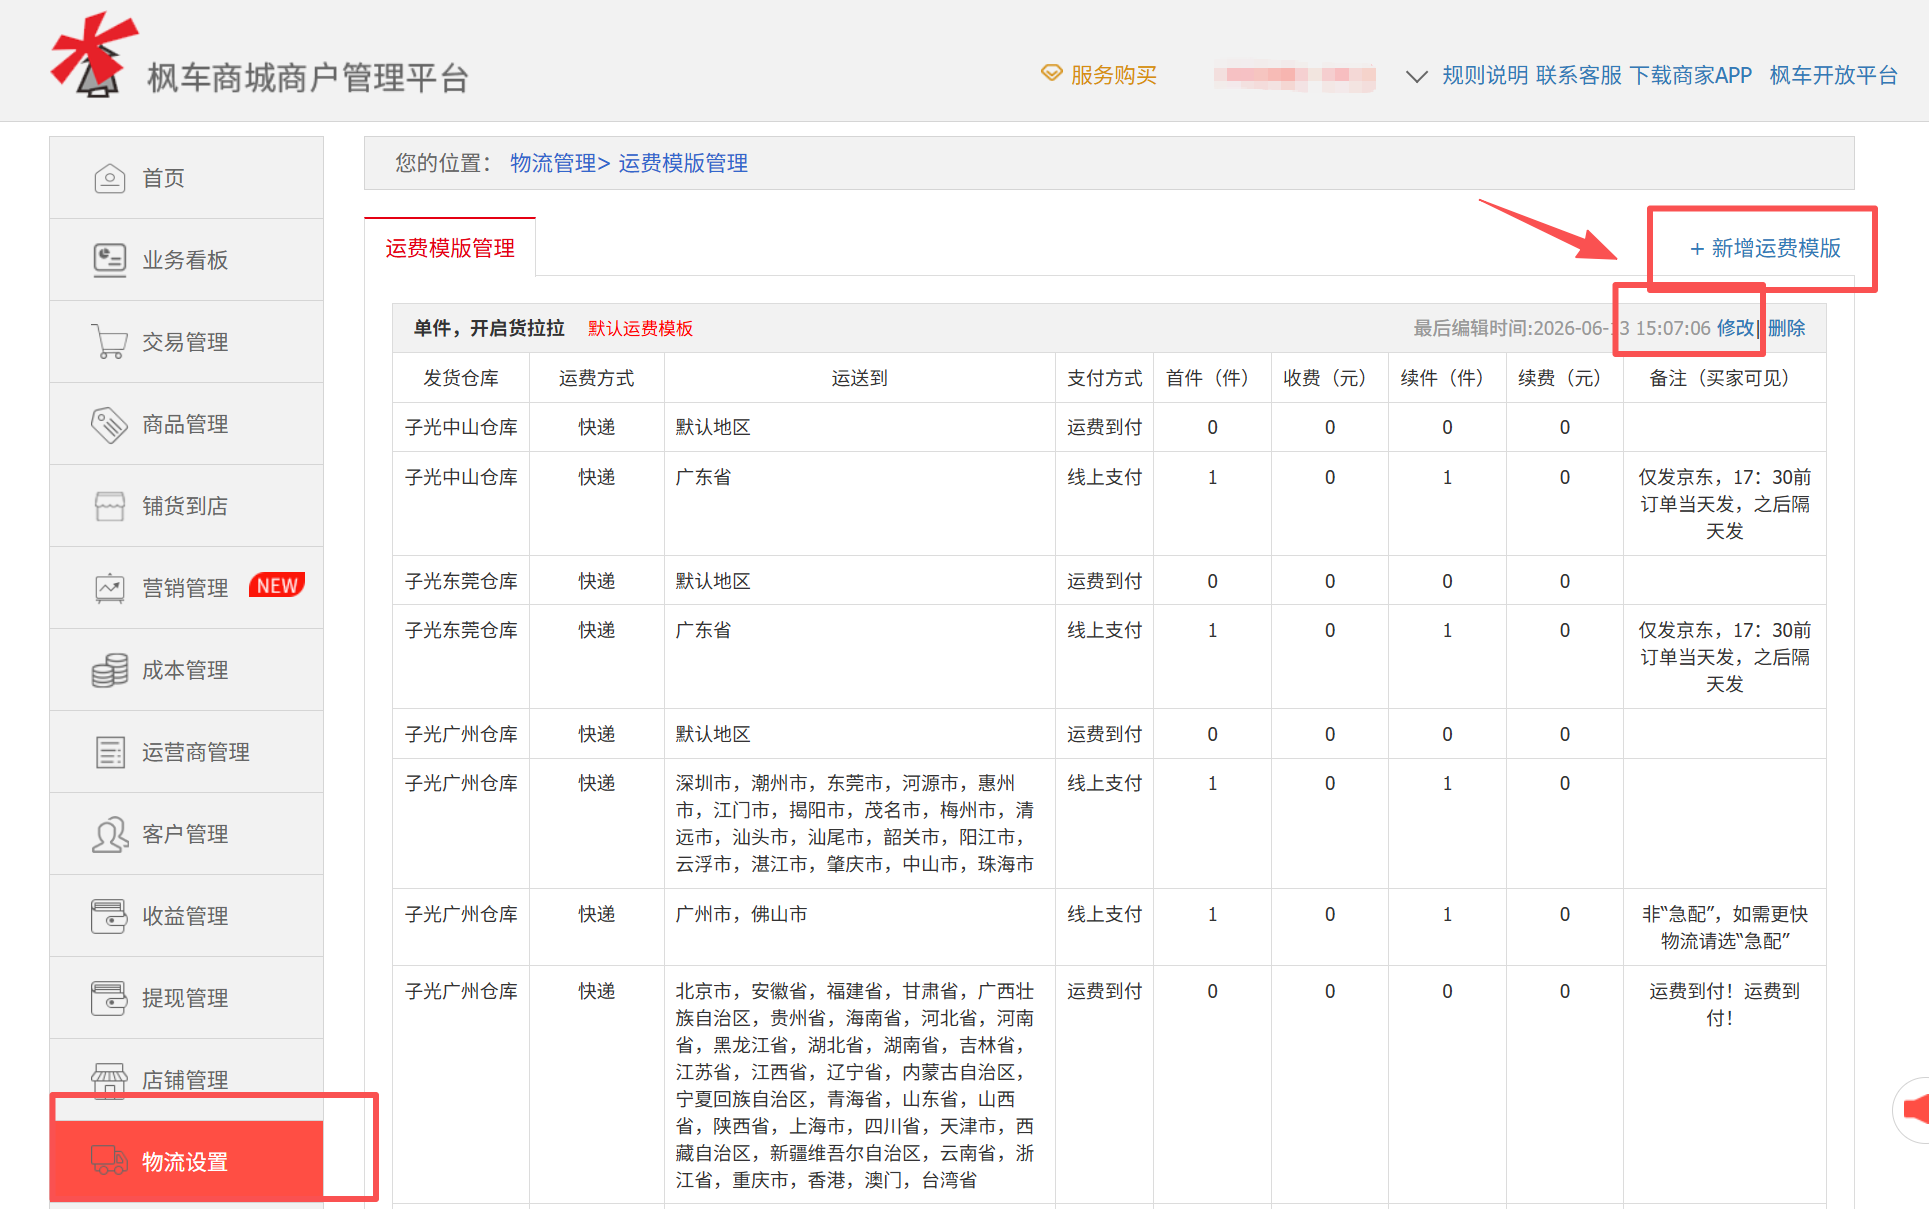Click the 营销管理 chart icon

point(109,588)
